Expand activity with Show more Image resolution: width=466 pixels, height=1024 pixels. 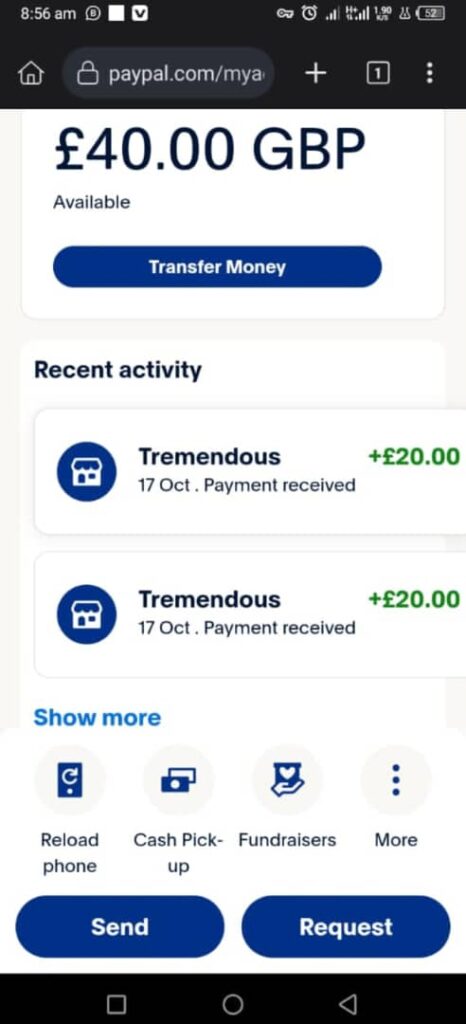tap(97, 717)
